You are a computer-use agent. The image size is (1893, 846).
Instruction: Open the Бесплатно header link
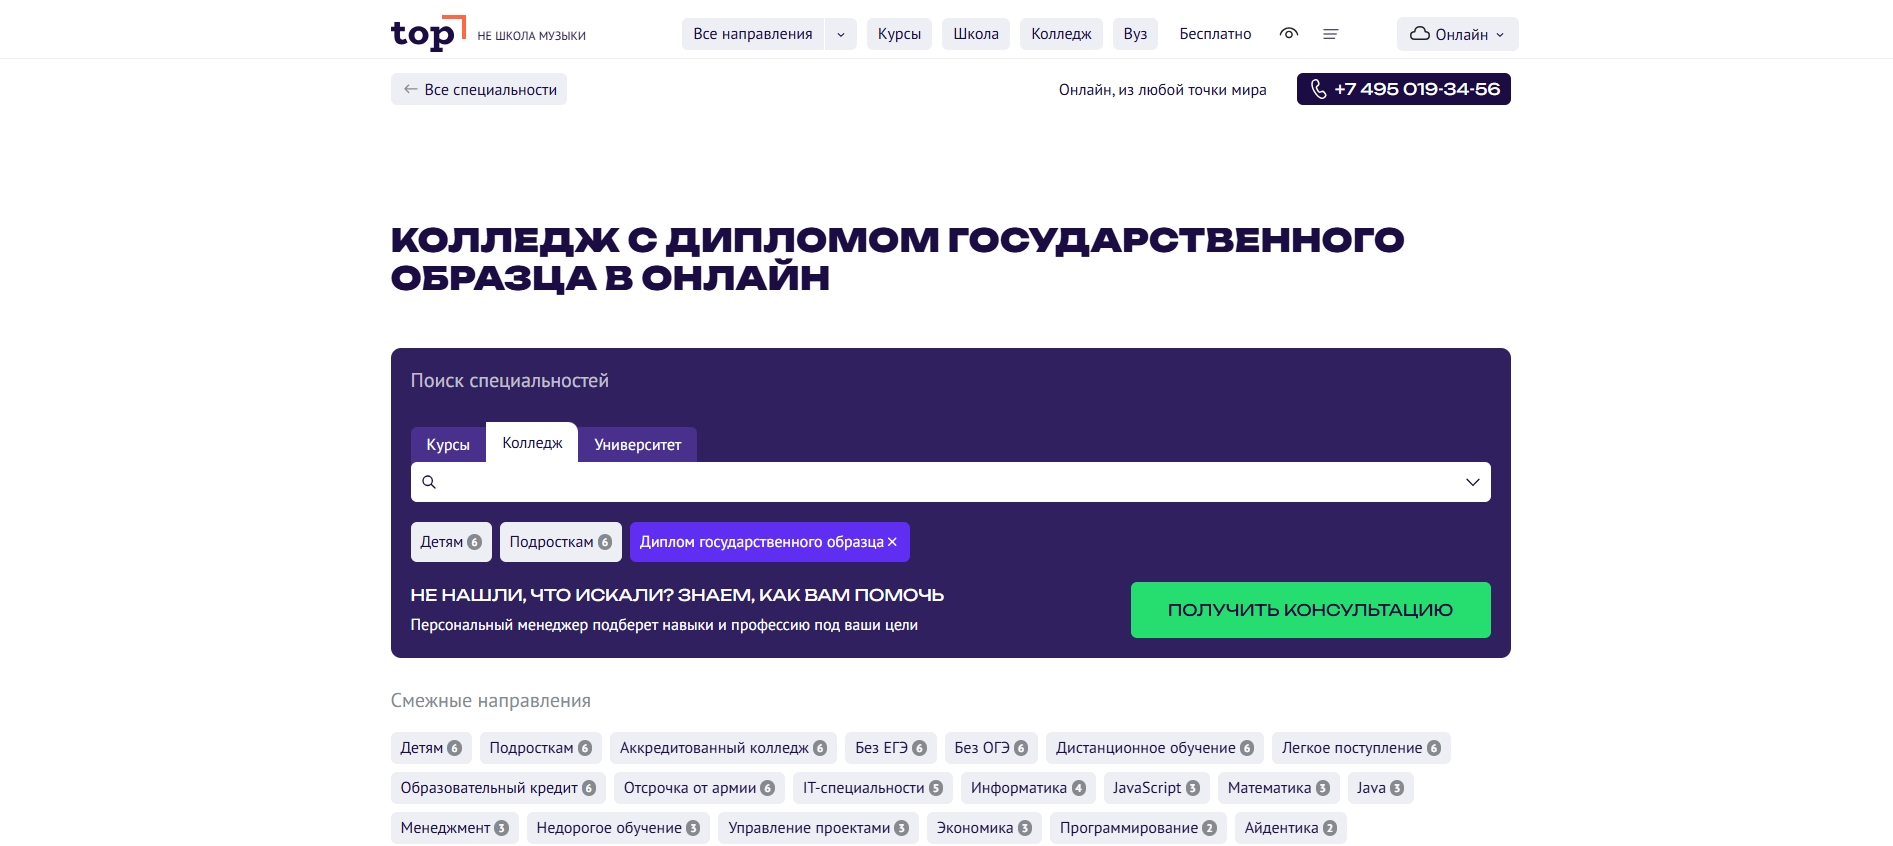tap(1215, 34)
